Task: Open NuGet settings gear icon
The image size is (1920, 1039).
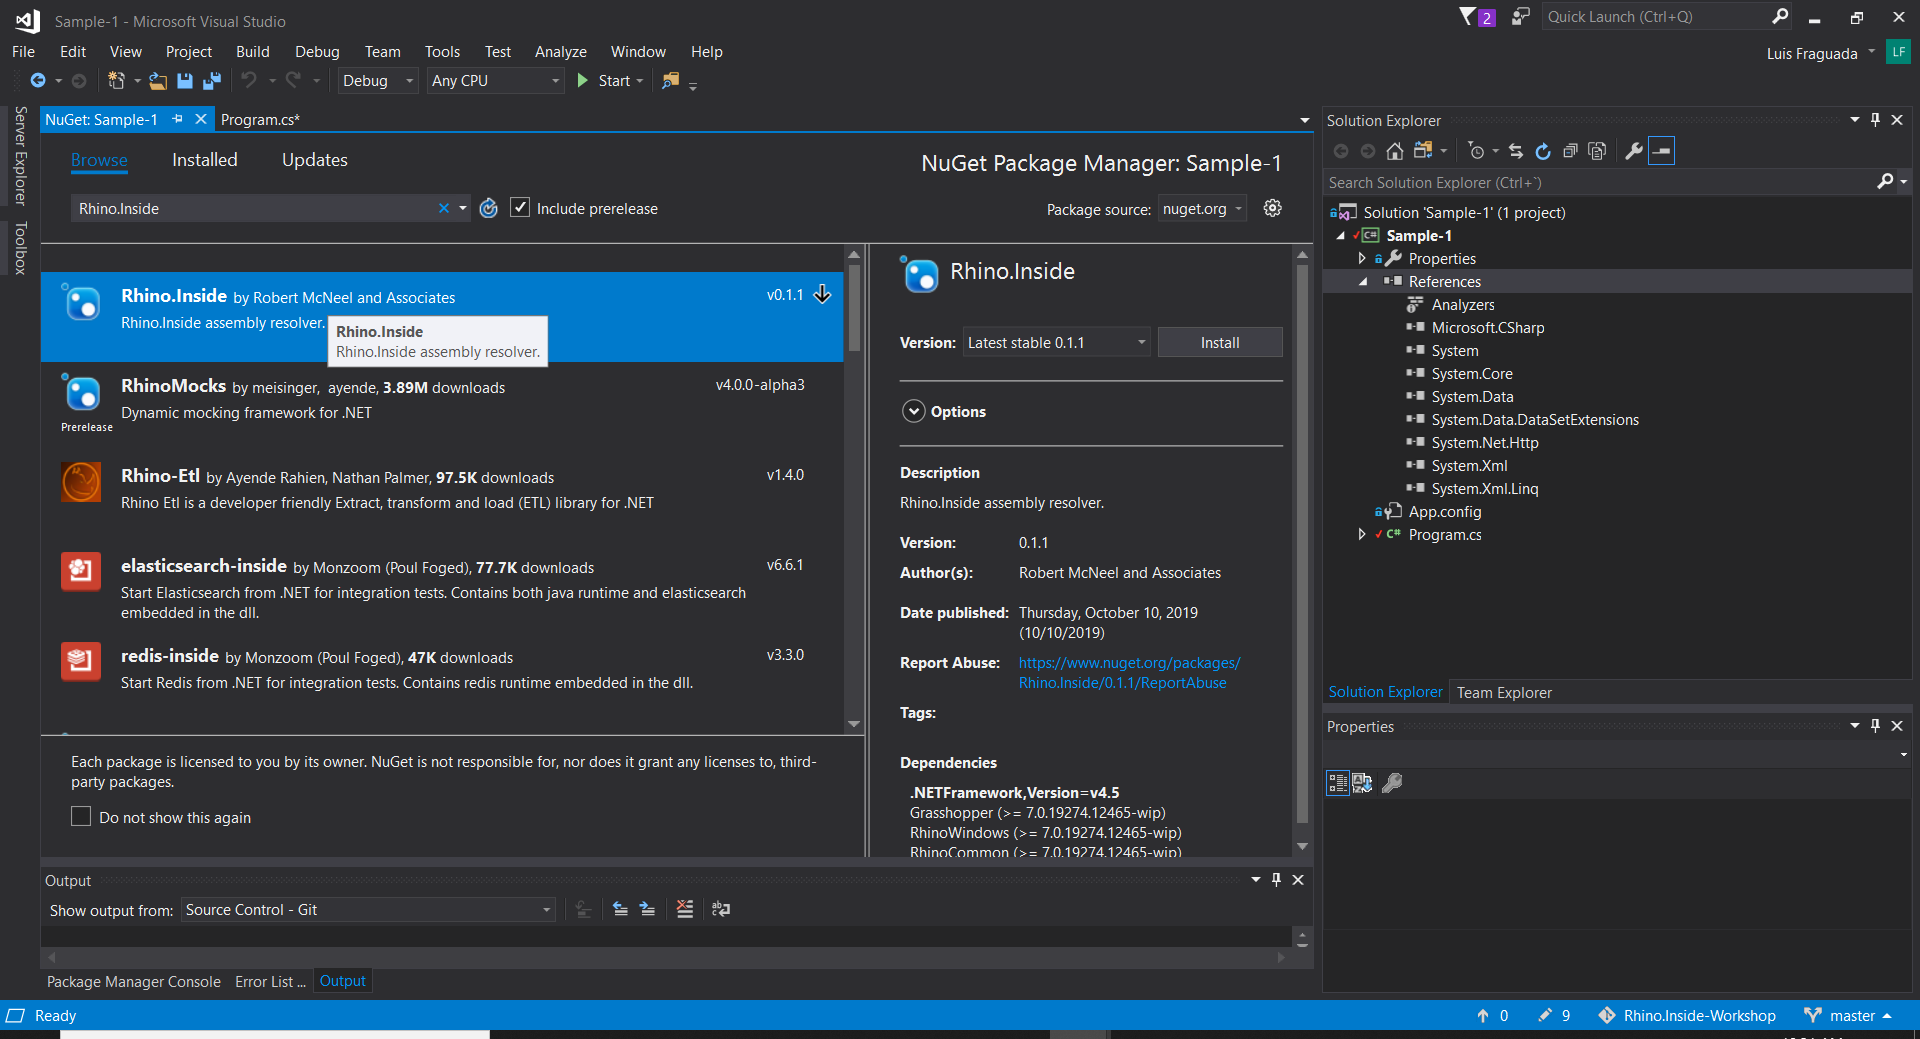Action: click(1272, 208)
